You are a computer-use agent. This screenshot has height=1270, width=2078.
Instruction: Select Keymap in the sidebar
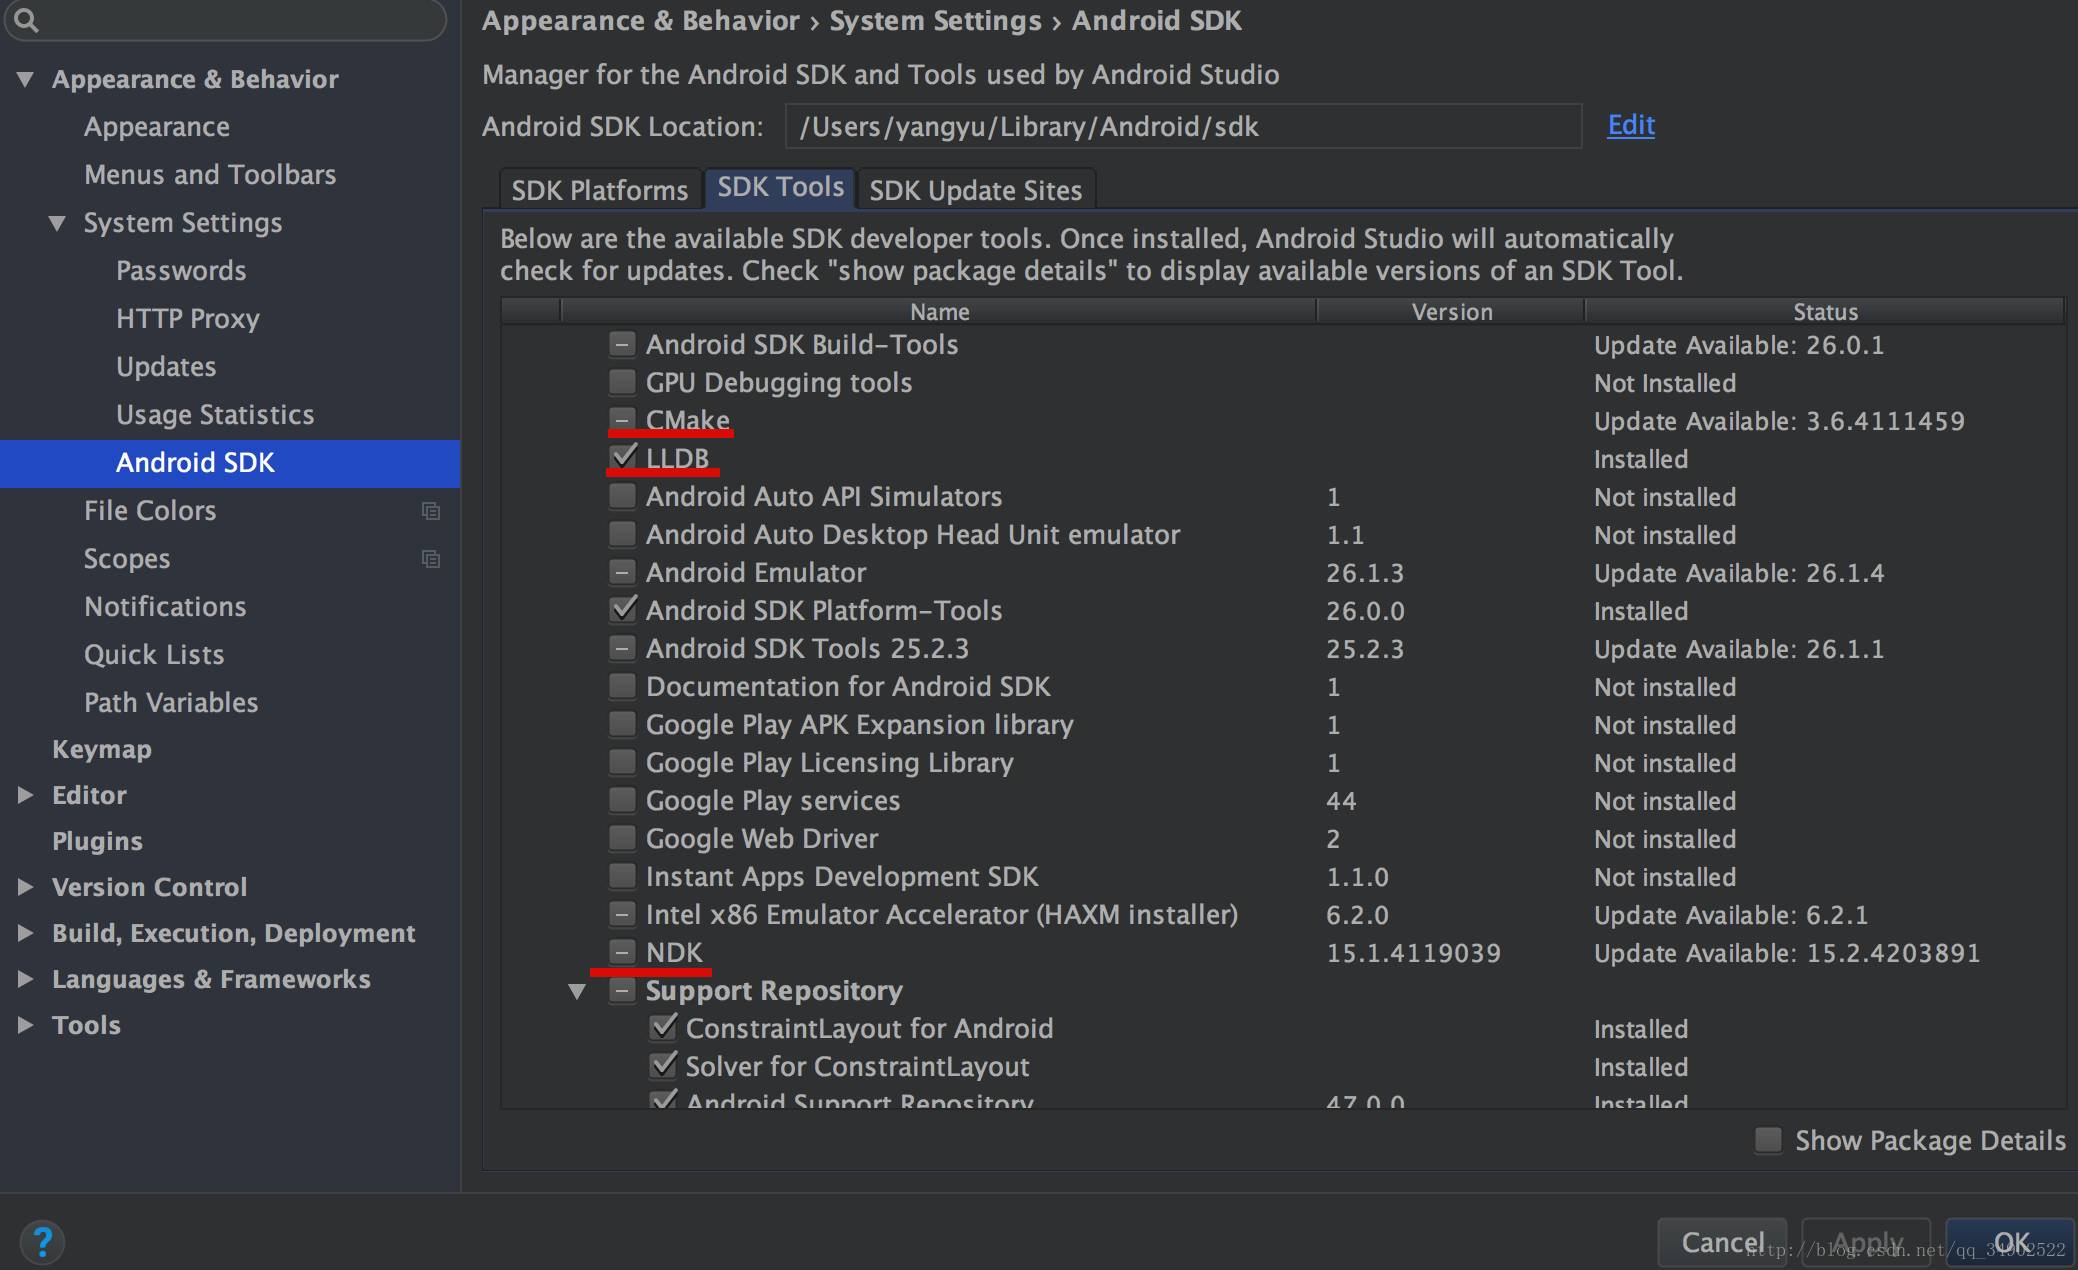102,749
